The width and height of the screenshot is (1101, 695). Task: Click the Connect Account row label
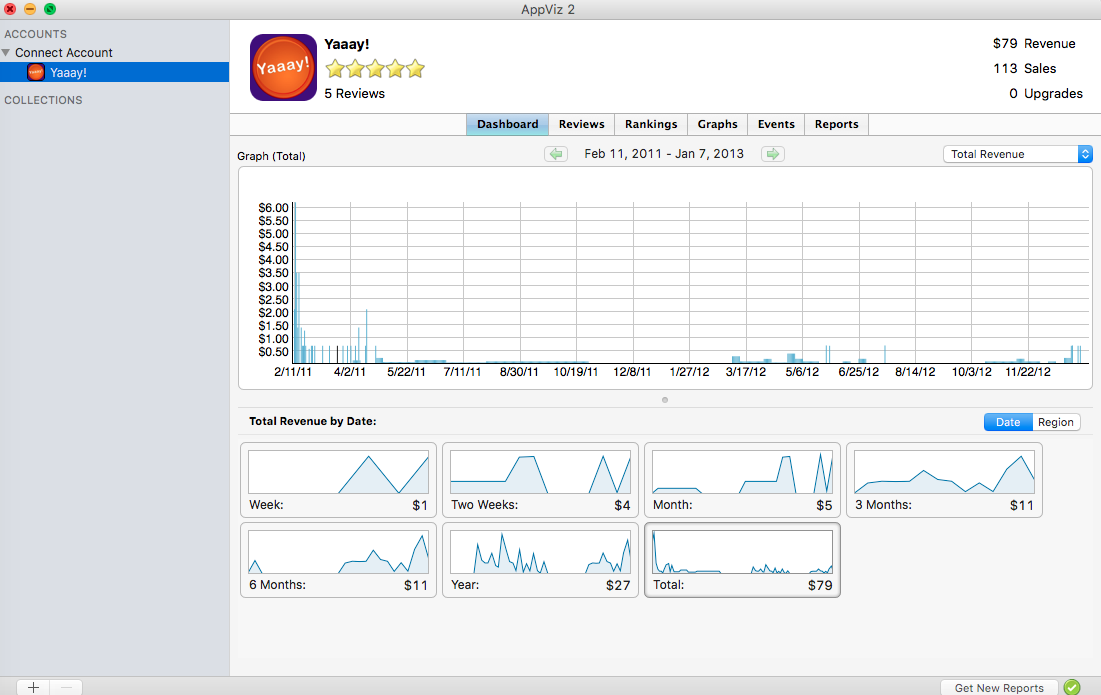[x=64, y=53]
